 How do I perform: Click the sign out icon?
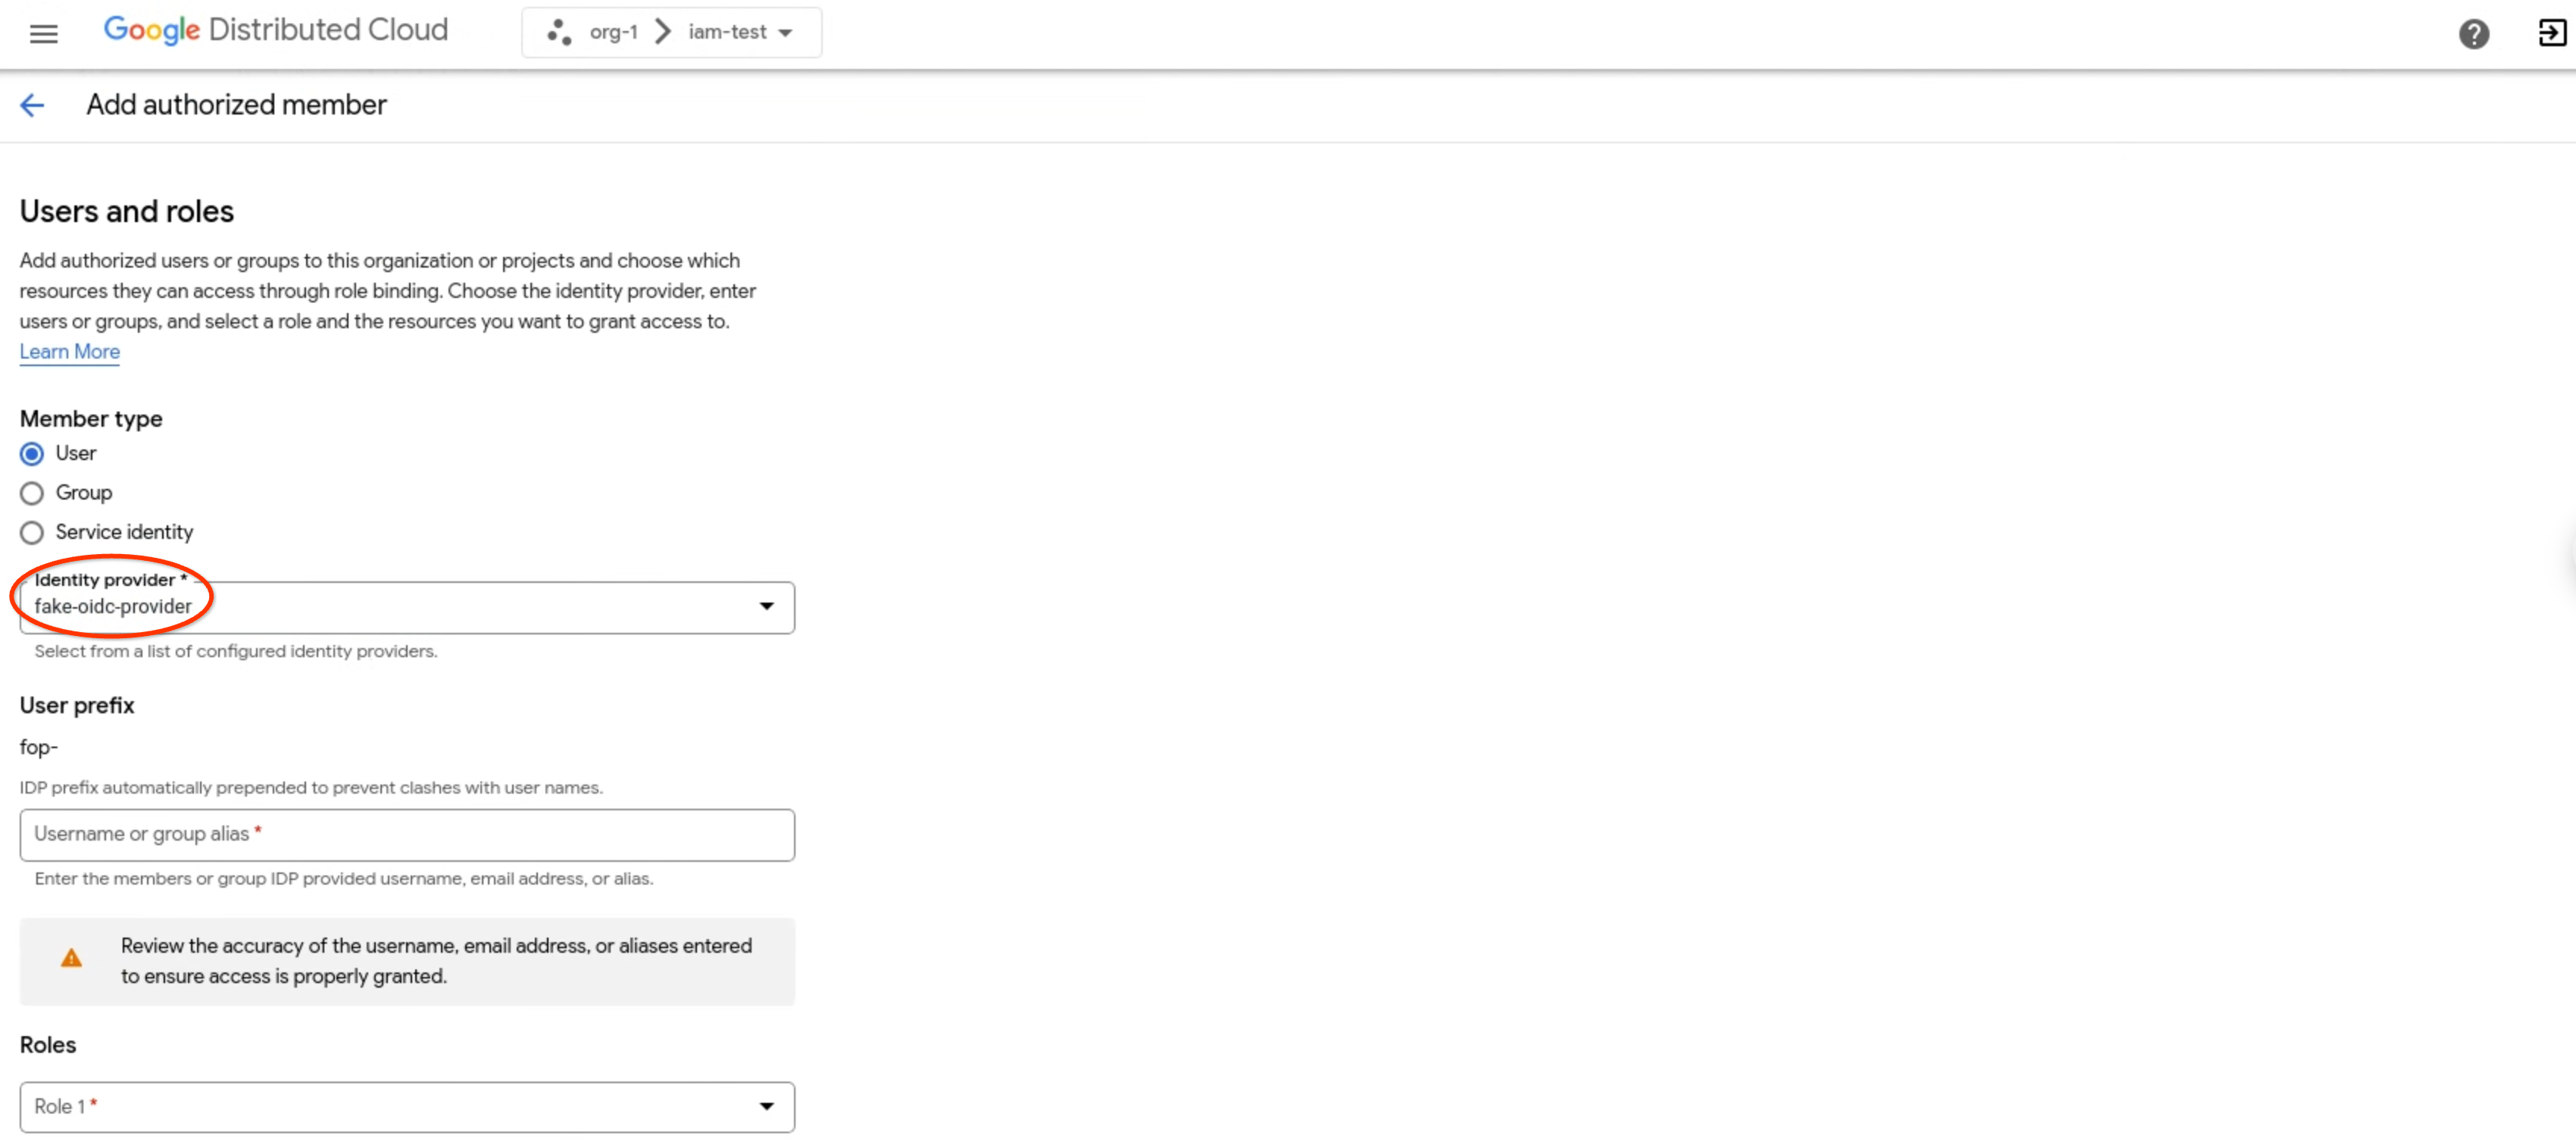2551,33
